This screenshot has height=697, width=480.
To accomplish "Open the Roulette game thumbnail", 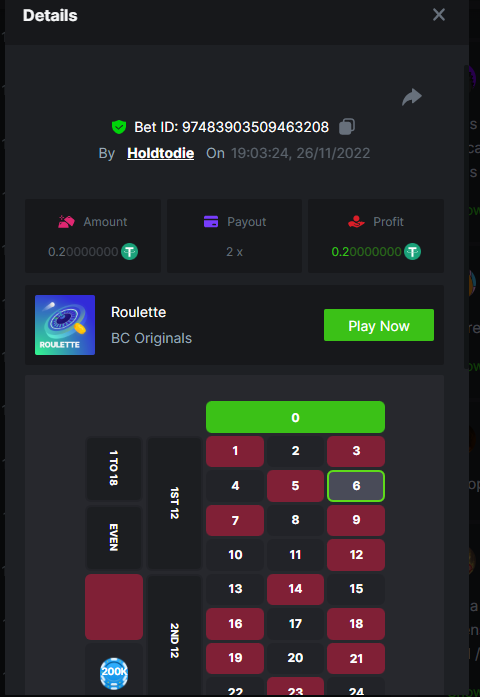I will [65, 325].
